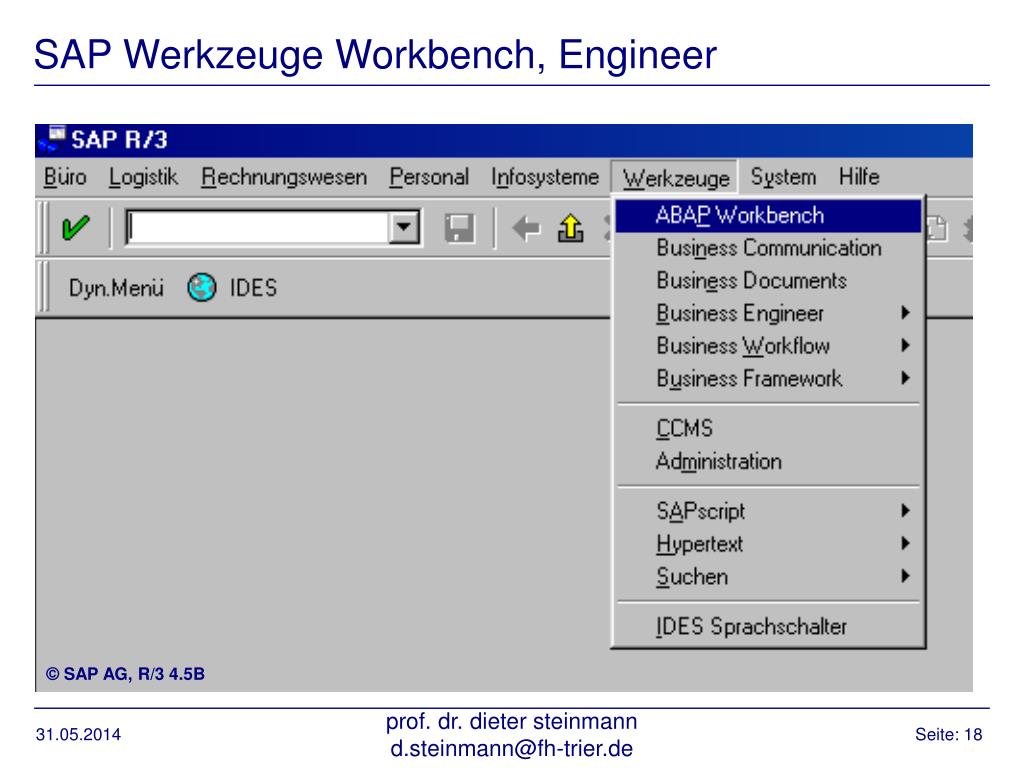Viewport: 1024px width, 768px height.
Task: Open the Rechnungswesen menu
Action: 284,177
